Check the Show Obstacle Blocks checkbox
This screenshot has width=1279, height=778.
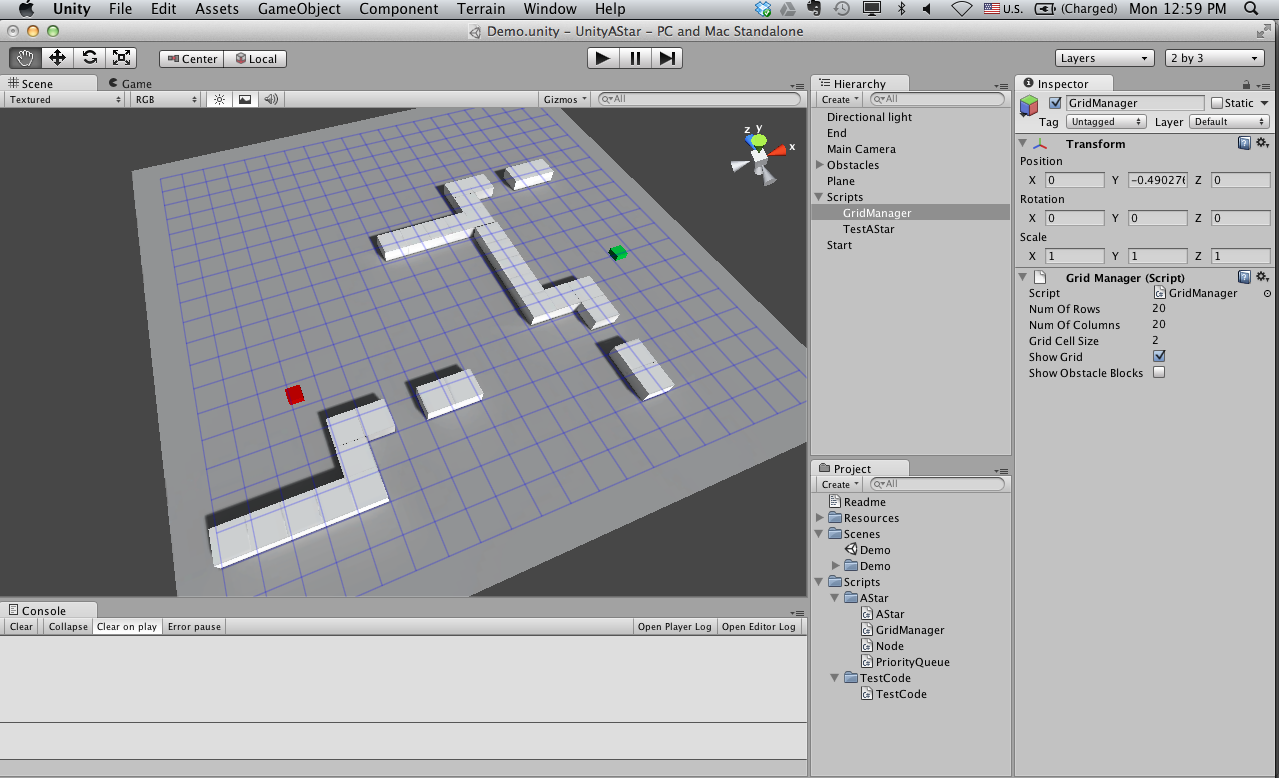(1159, 372)
